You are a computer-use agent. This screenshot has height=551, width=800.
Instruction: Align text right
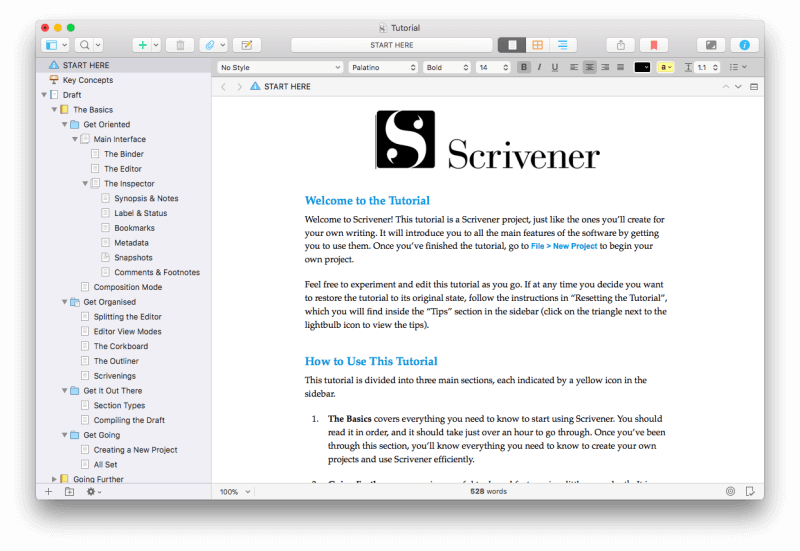pos(605,67)
